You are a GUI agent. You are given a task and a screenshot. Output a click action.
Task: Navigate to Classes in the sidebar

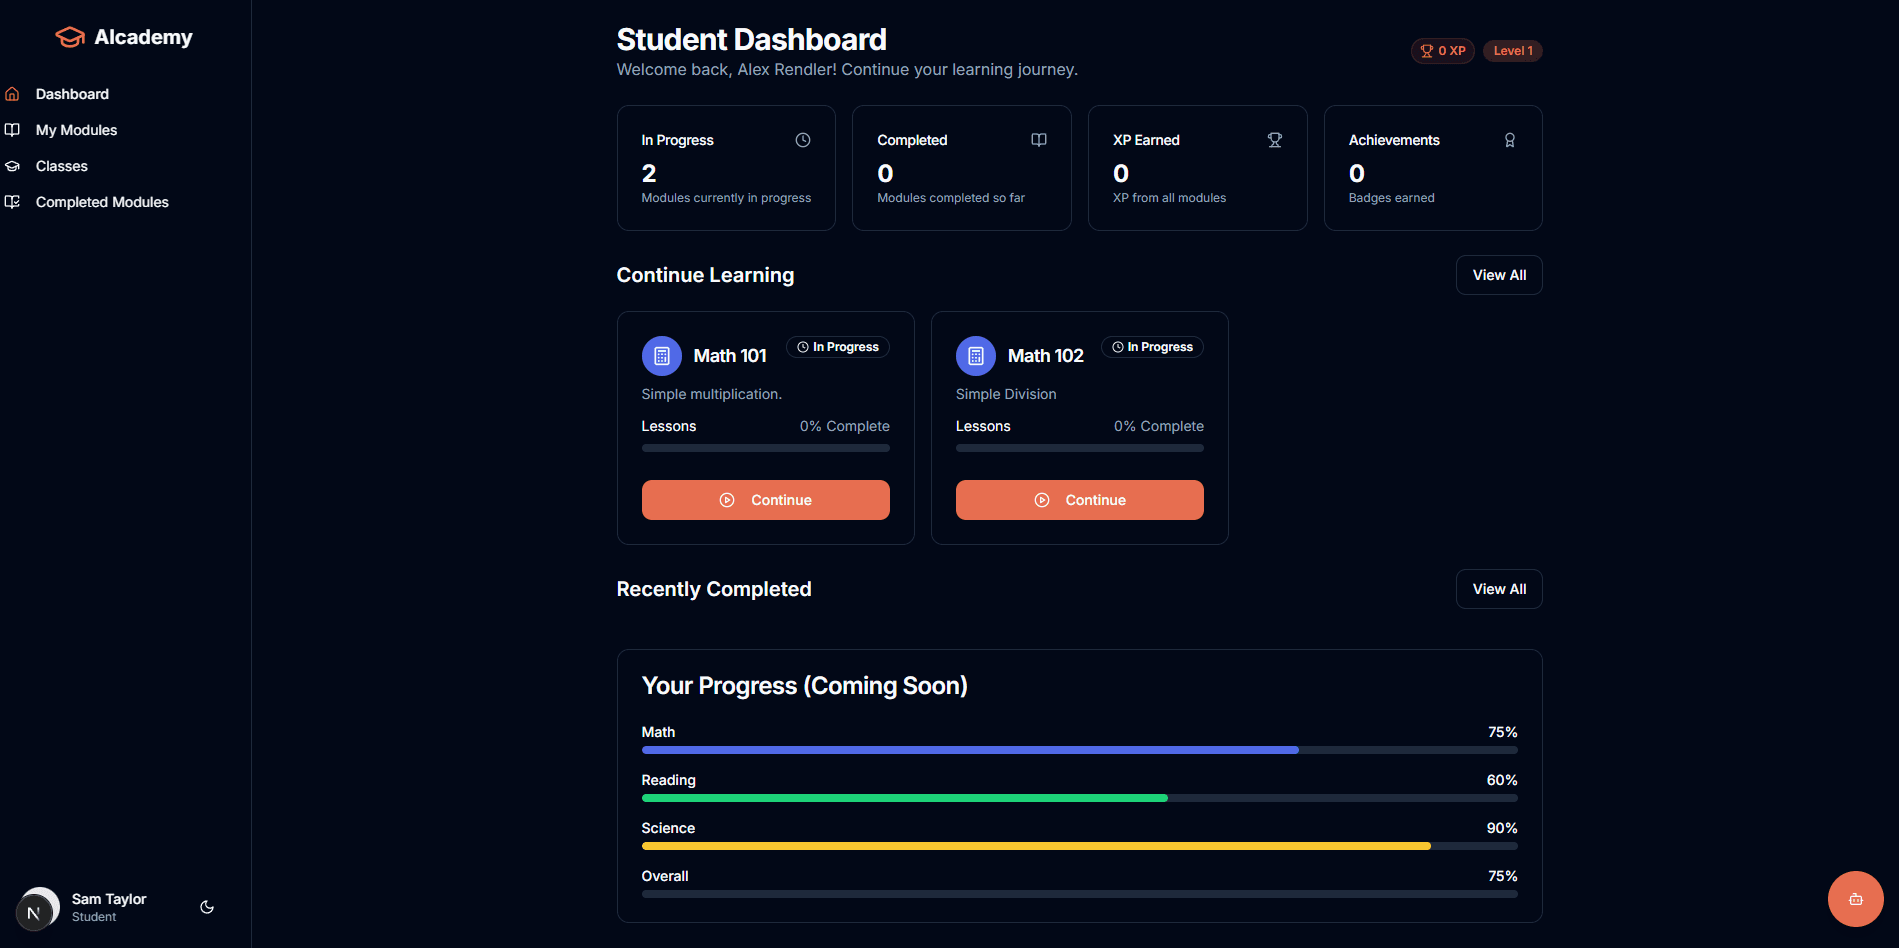pos(61,165)
